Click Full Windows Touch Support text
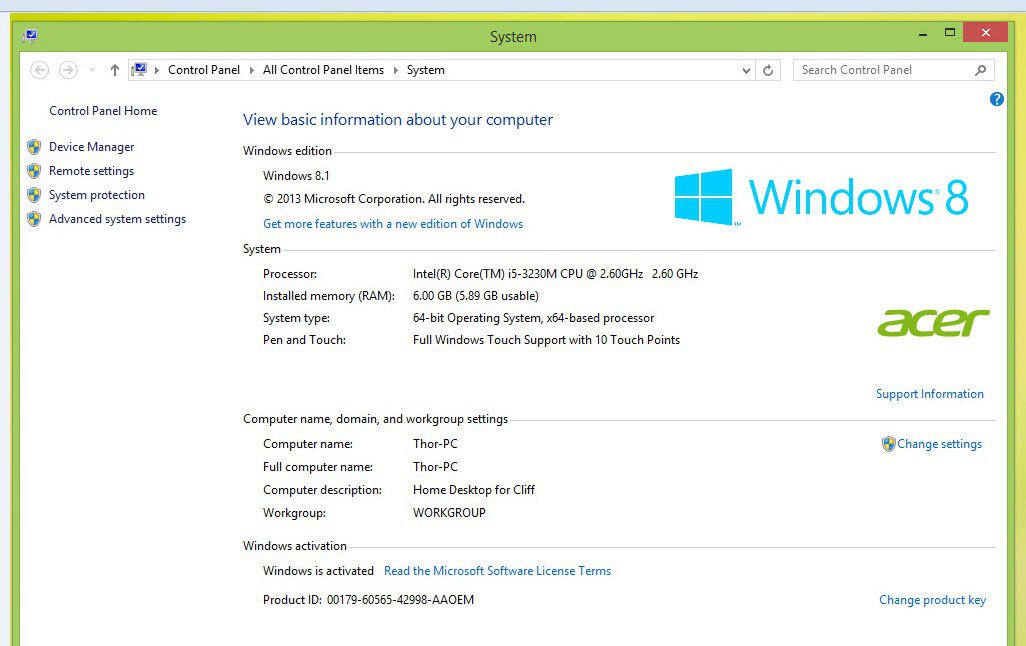 tap(546, 340)
